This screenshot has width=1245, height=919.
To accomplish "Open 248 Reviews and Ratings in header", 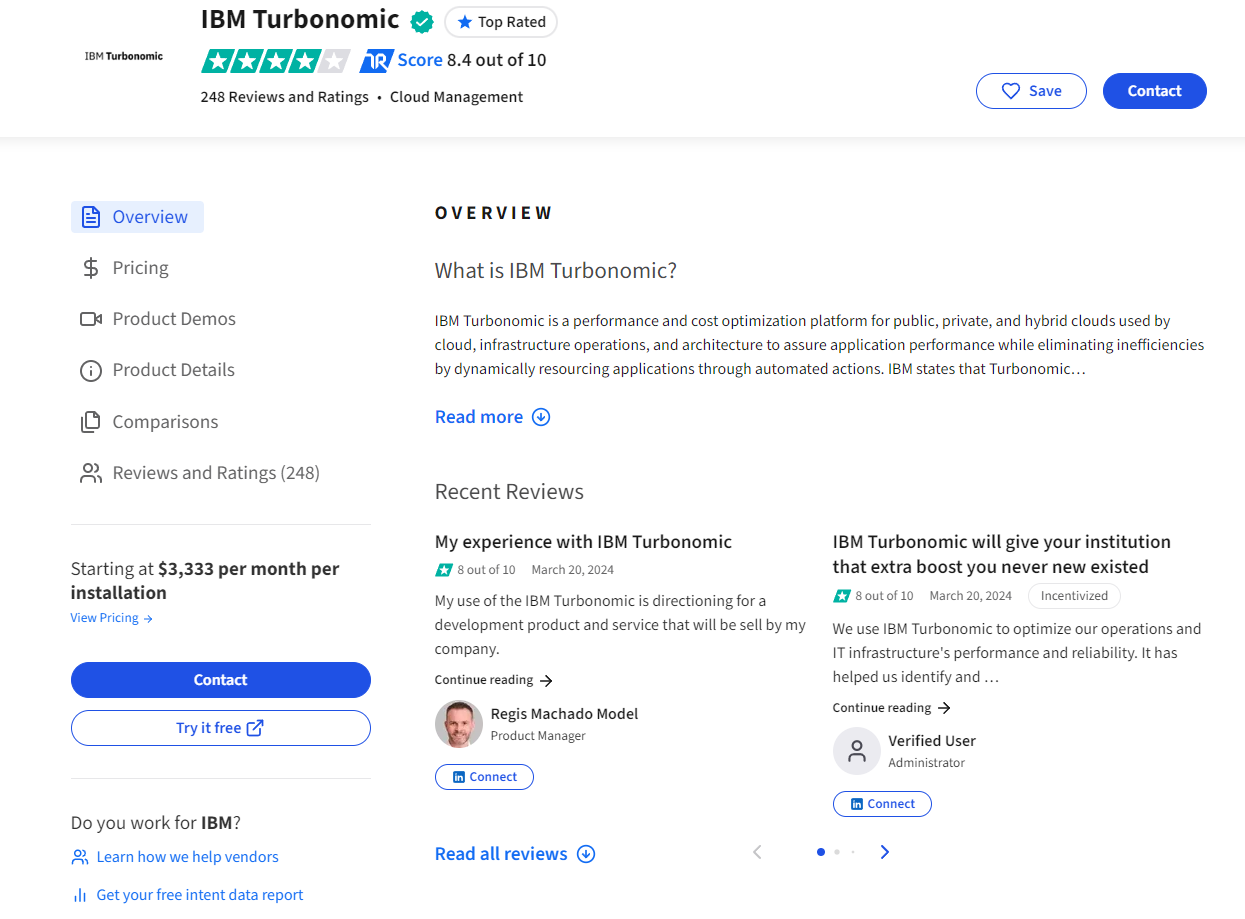I will click(284, 97).
